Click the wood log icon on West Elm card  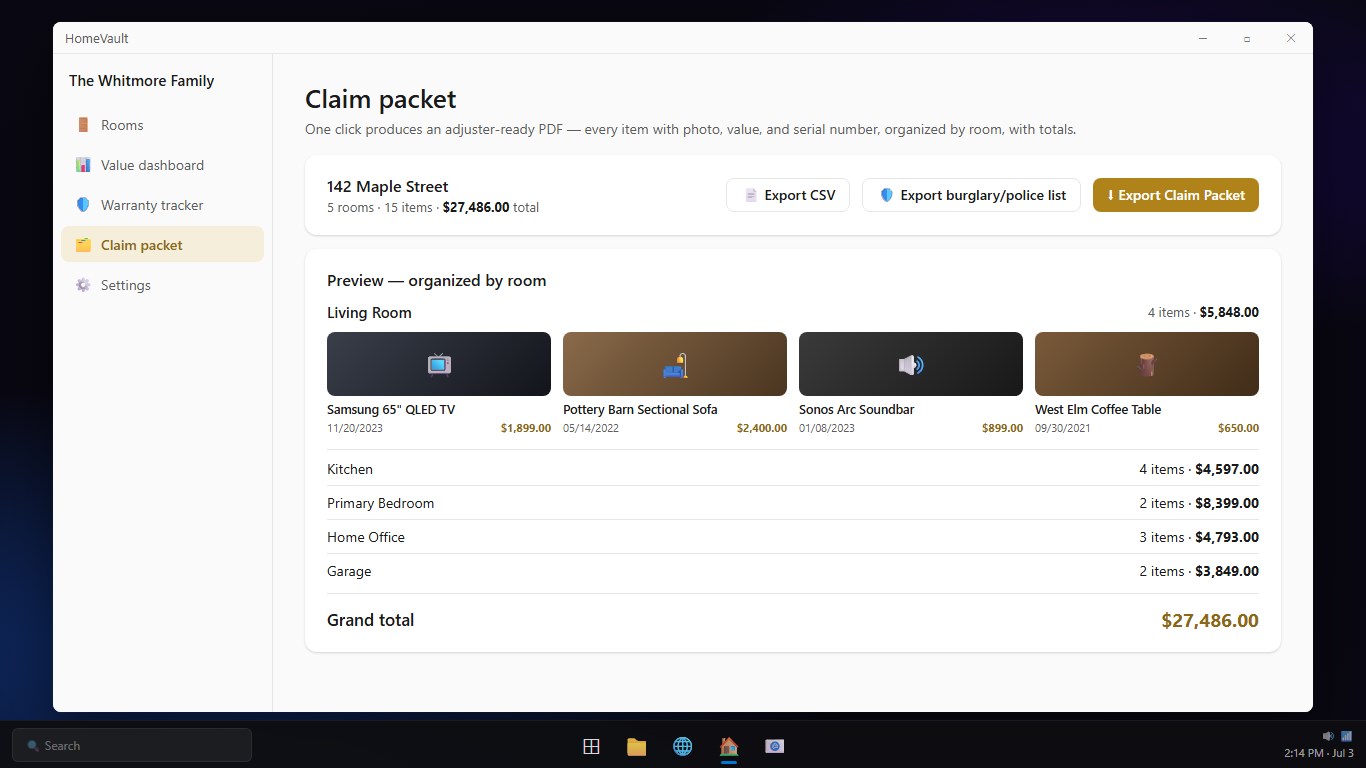pyautogui.click(x=1147, y=364)
